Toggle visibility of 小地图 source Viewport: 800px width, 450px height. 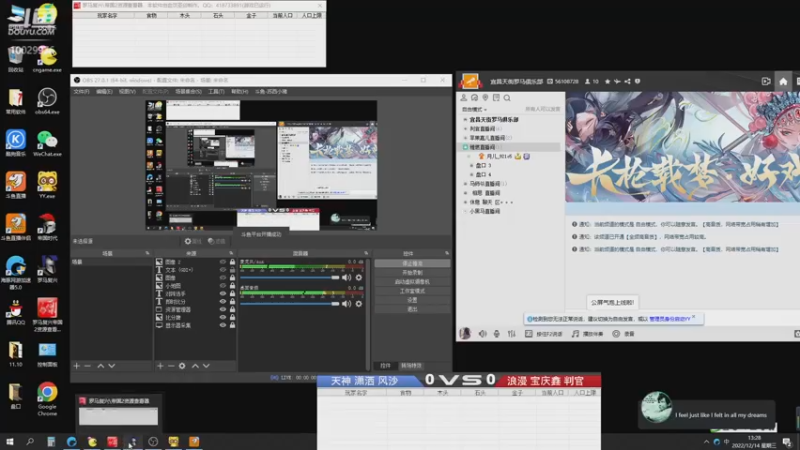(x=223, y=286)
